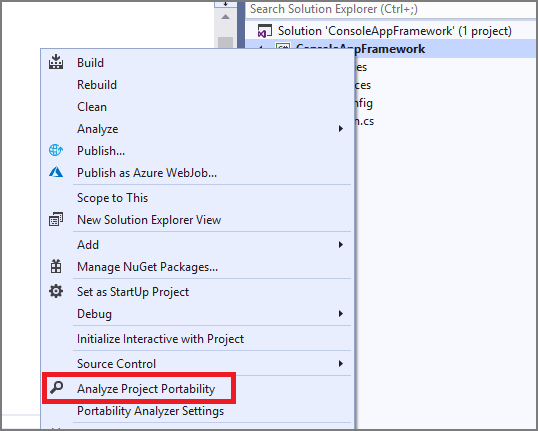Click the NuGet package gift icon
The image size is (538, 431).
point(56,267)
